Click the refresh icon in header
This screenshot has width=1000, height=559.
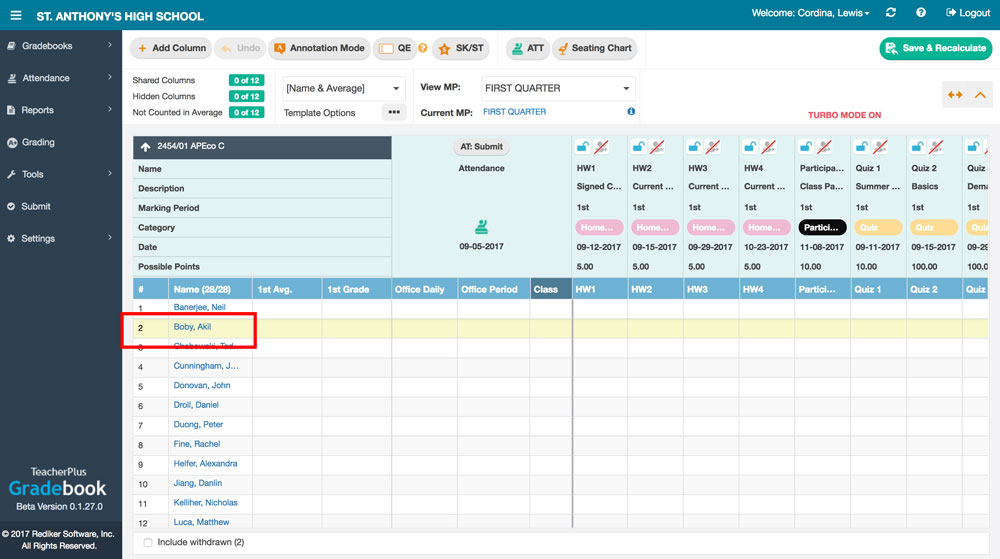(891, 13)
